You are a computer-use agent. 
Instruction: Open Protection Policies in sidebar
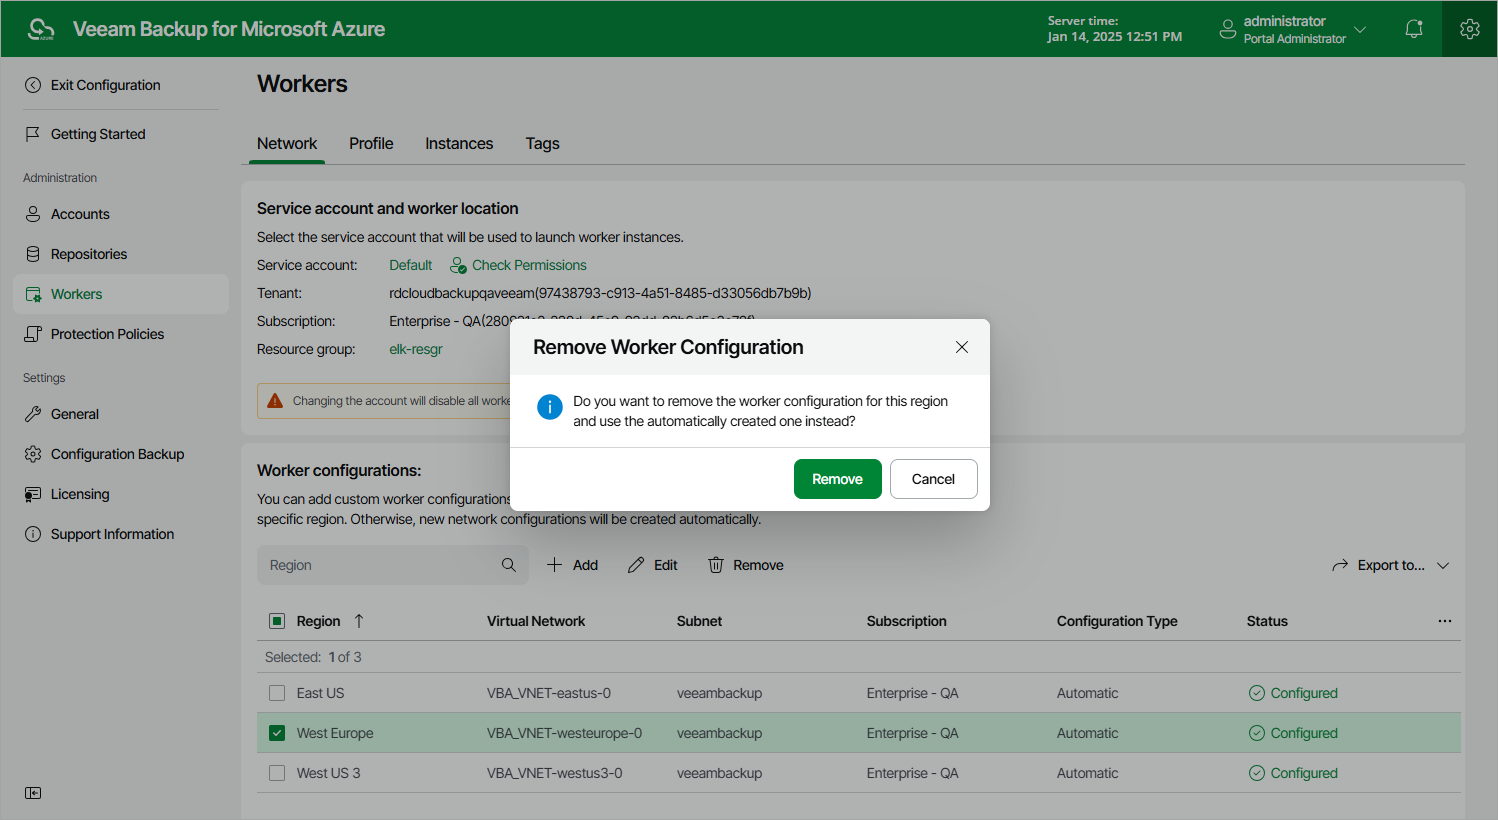107,334
